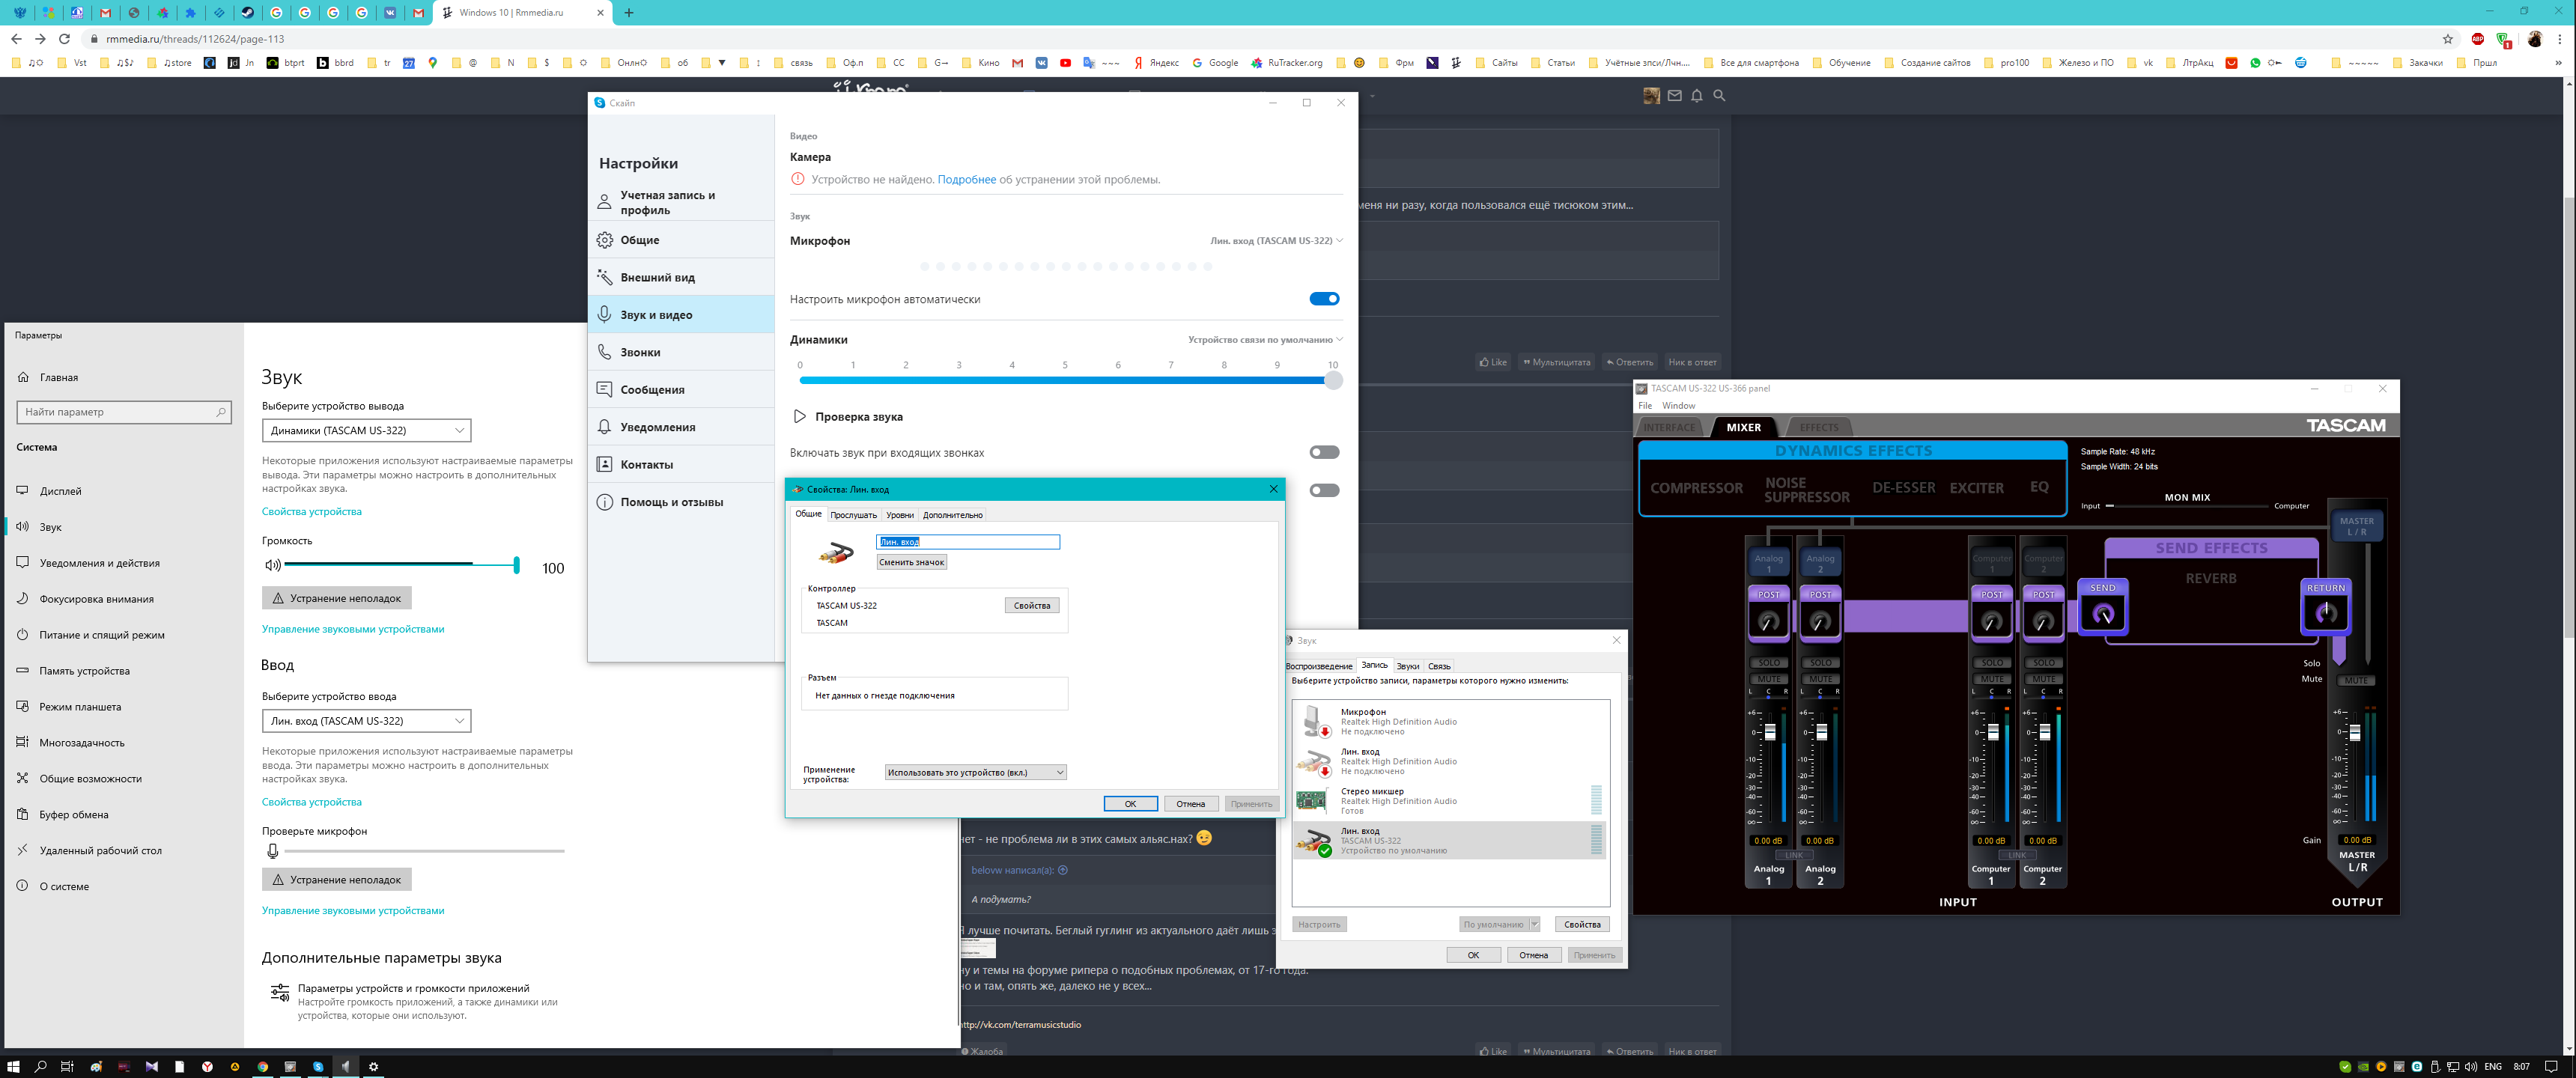Click the RETURN knob in TASCAM mixer
The width and height of the screenshot is (2576, 1078).
2325,613
